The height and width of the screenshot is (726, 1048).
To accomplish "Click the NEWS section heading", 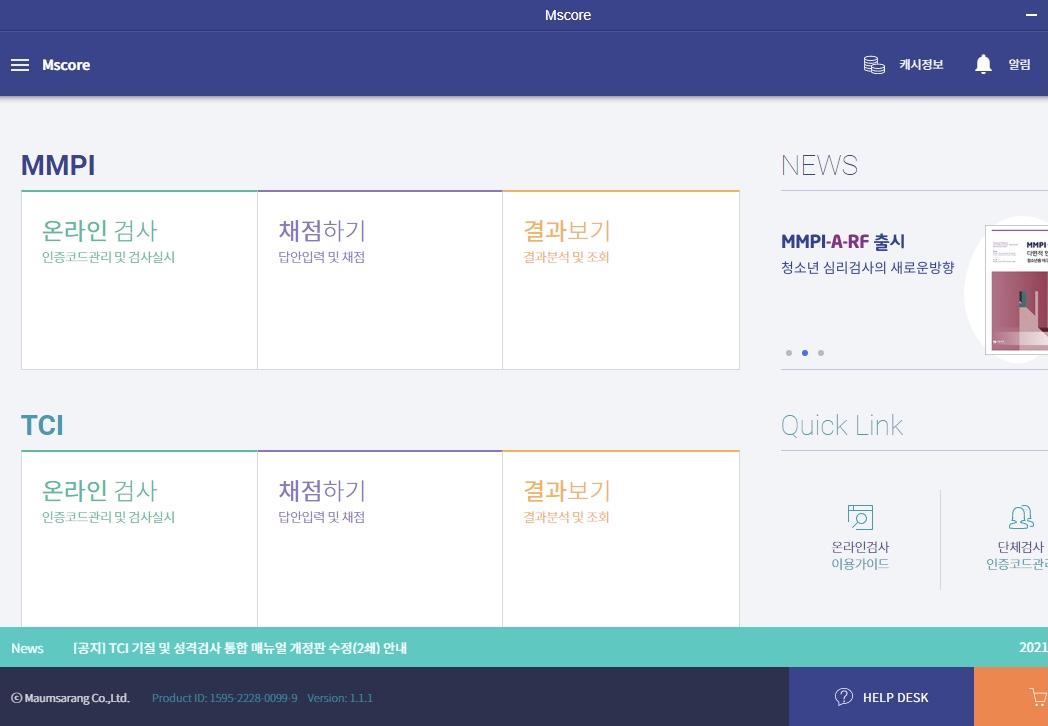I will pyautogui.click(x=819, y=165).
